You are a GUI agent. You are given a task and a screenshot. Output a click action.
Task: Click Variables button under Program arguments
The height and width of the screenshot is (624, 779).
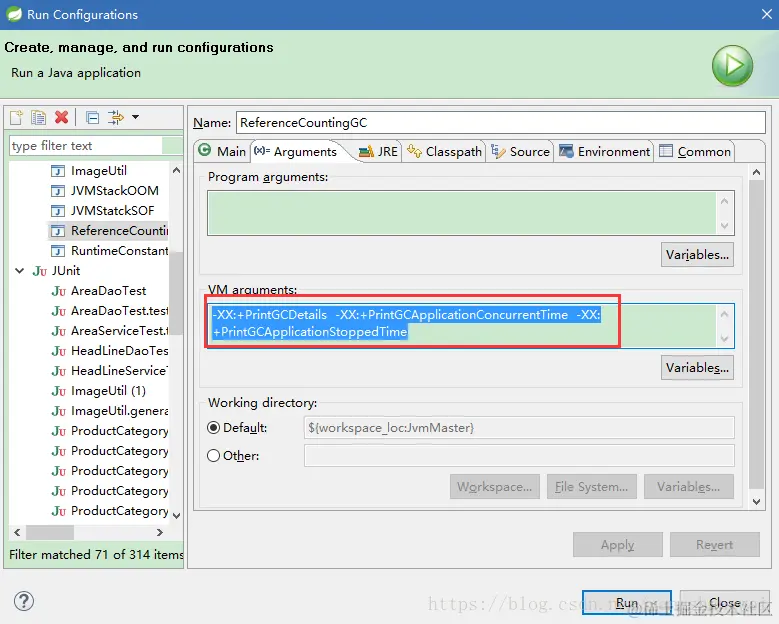point(697,255)
